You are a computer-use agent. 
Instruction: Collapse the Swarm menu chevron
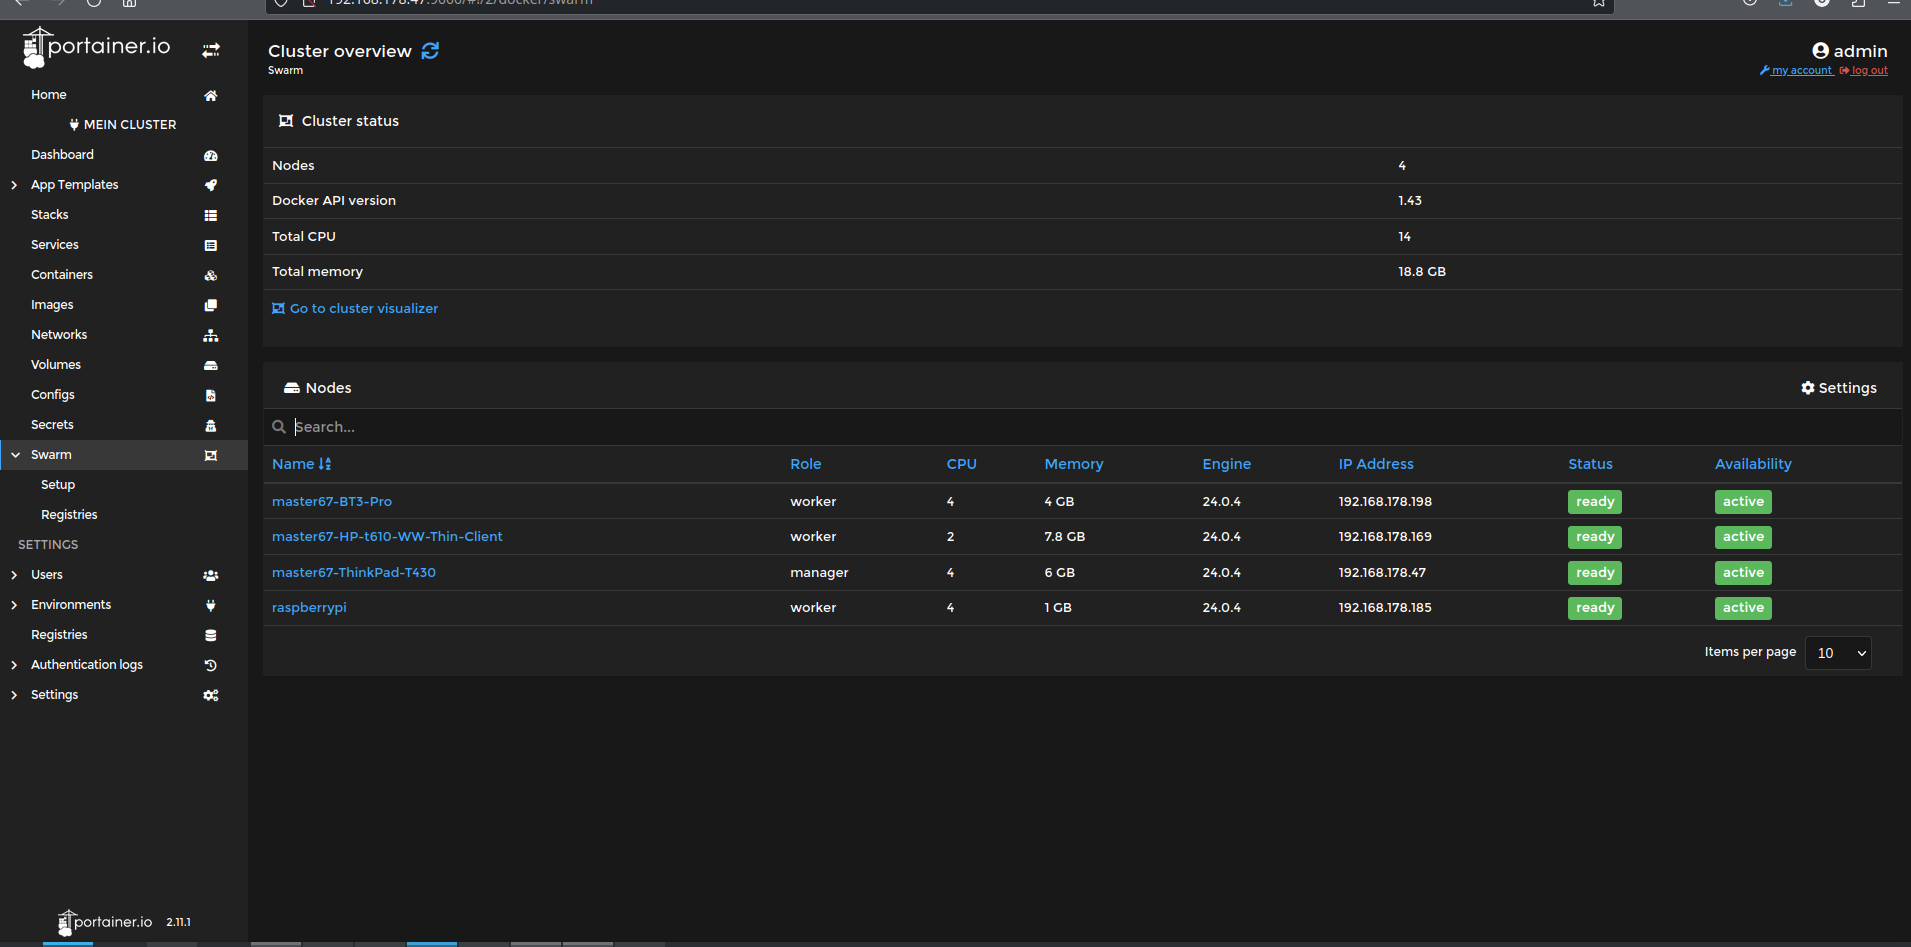click(15, 455)
